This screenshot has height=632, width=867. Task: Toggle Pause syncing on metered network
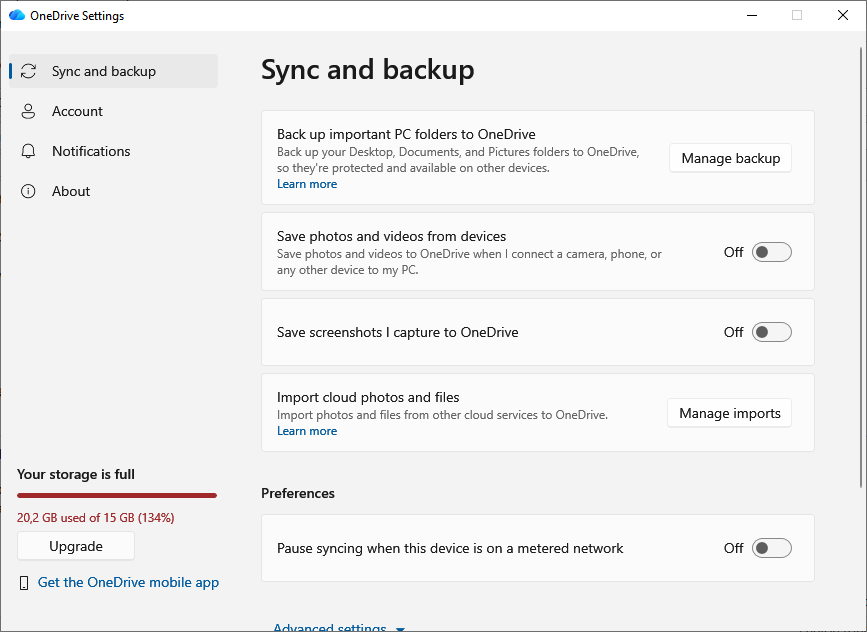pos(771,549)
